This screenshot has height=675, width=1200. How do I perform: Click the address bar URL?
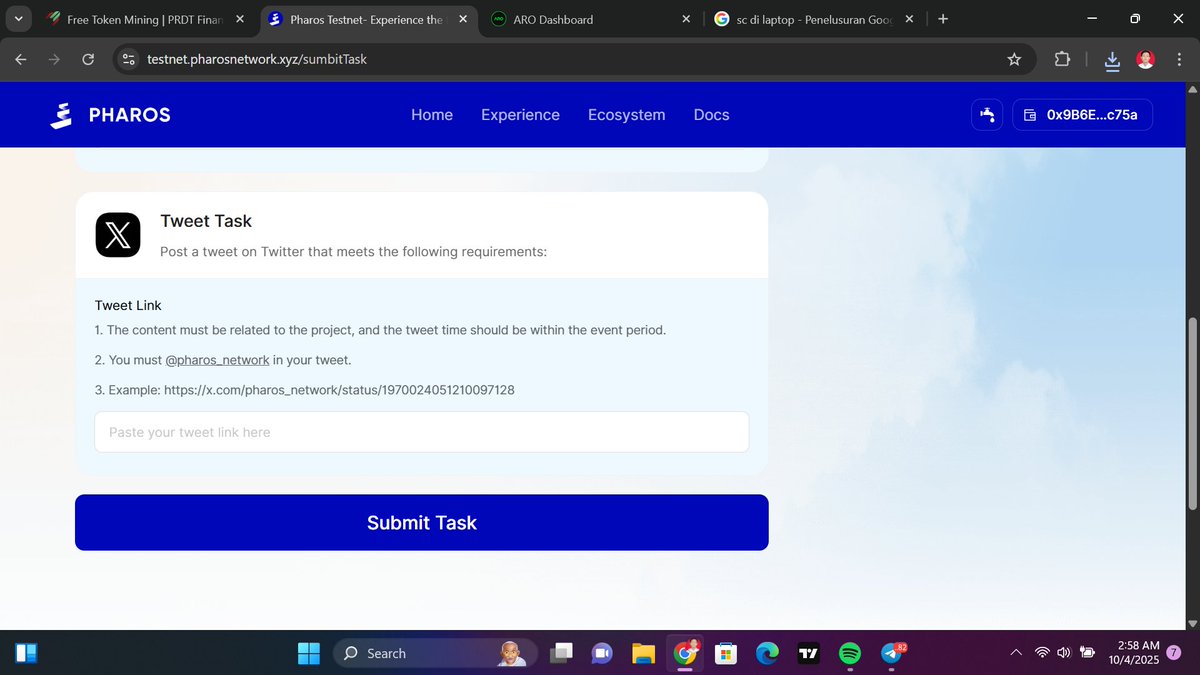click(257, 59)
